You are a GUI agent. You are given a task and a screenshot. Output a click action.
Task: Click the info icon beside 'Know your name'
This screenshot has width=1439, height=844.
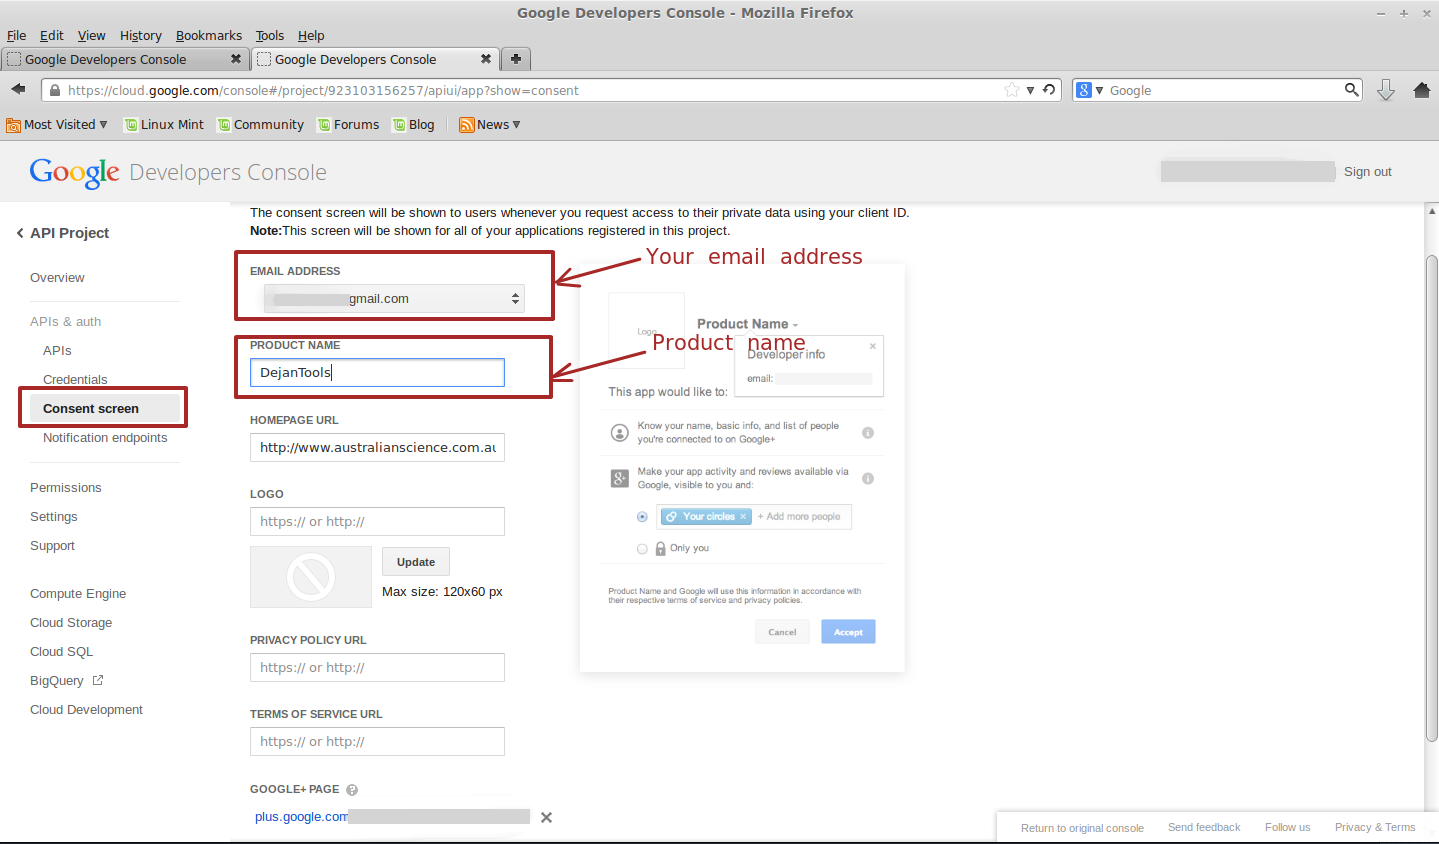pos(868,433)
